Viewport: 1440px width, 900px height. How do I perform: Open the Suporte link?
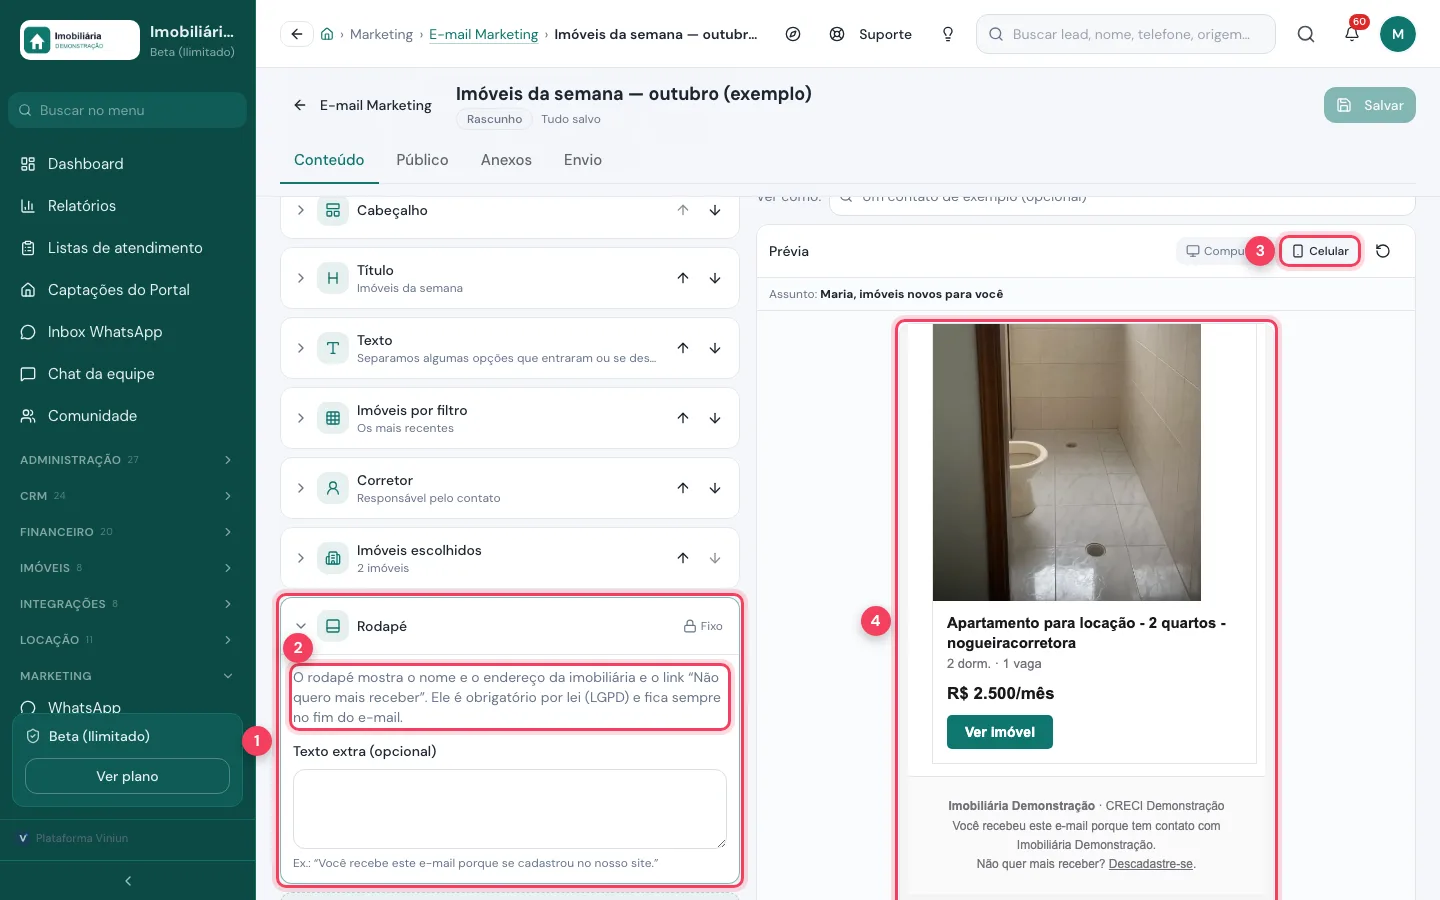tap(871, 34)
